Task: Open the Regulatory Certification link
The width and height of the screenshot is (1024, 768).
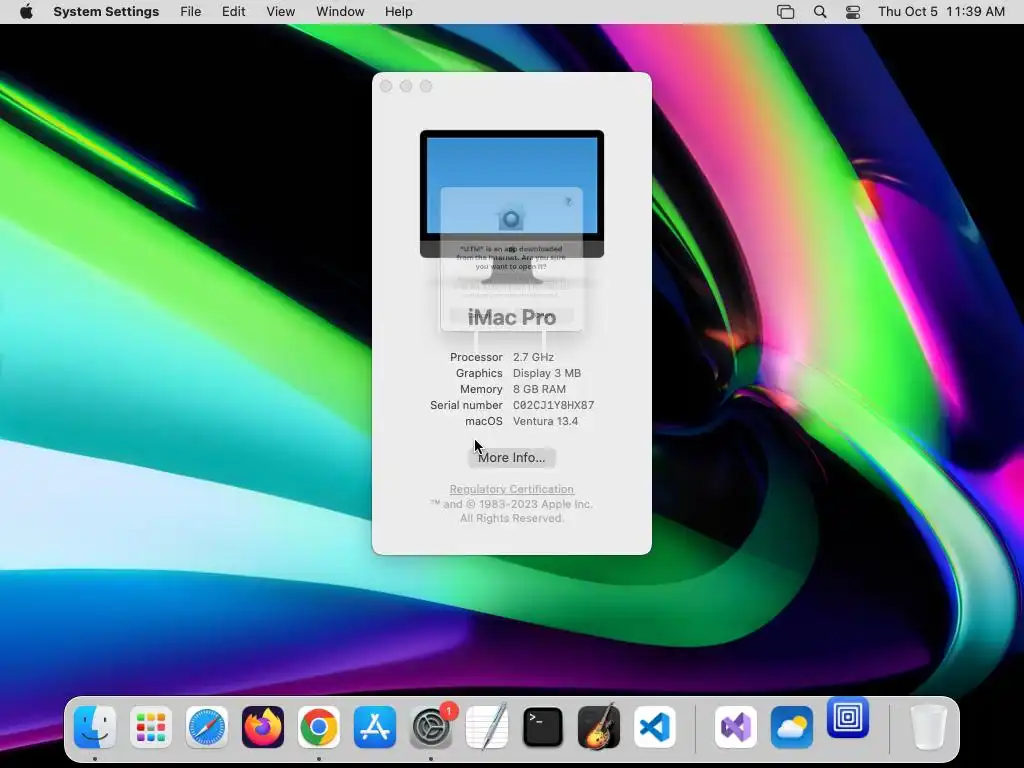Action: pos(511,489)
